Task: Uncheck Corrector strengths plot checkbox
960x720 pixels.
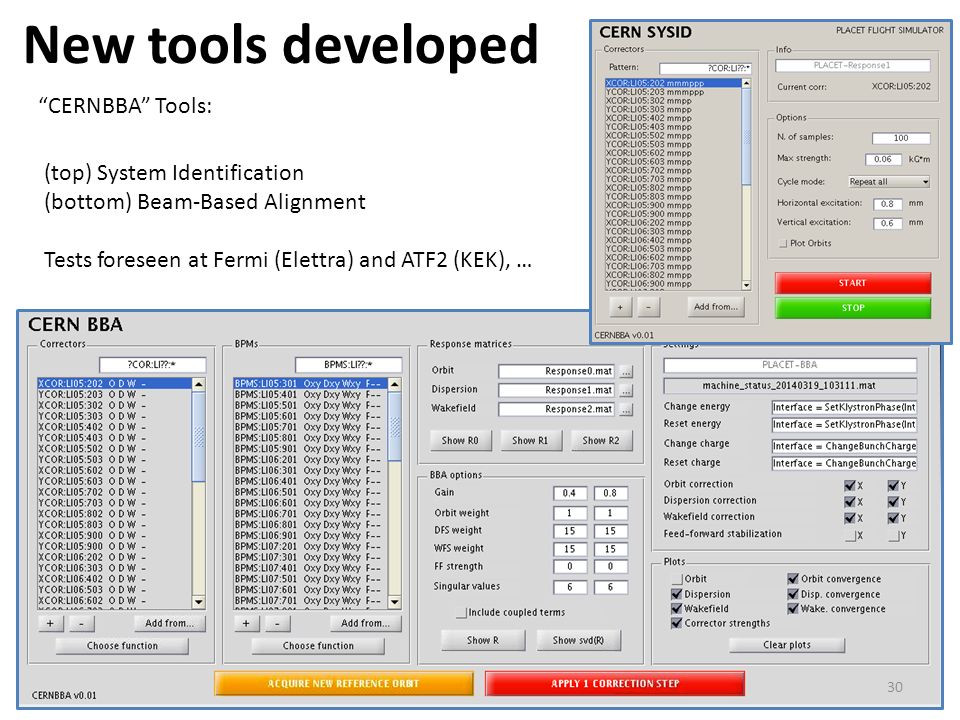Action: point(677,623)
